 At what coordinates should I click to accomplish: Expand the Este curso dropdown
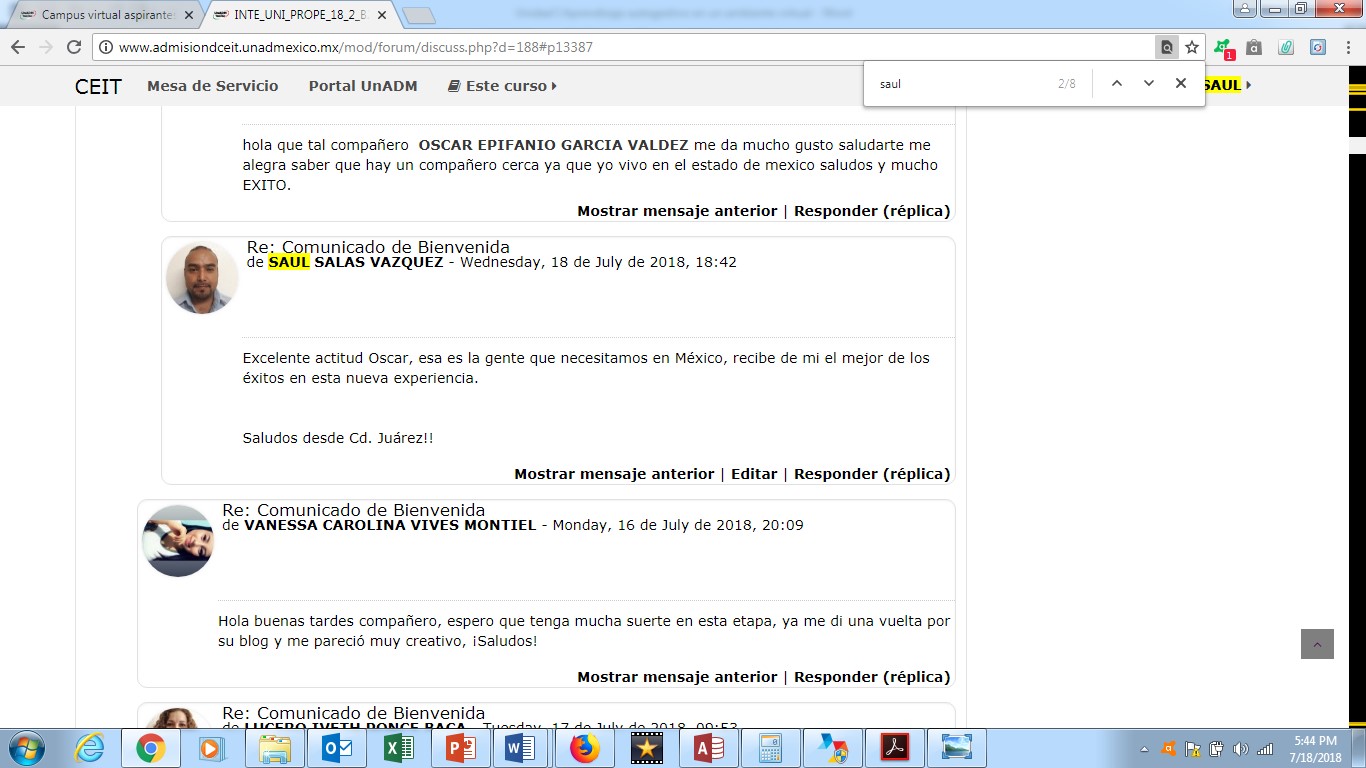click(x=504, y=86)
